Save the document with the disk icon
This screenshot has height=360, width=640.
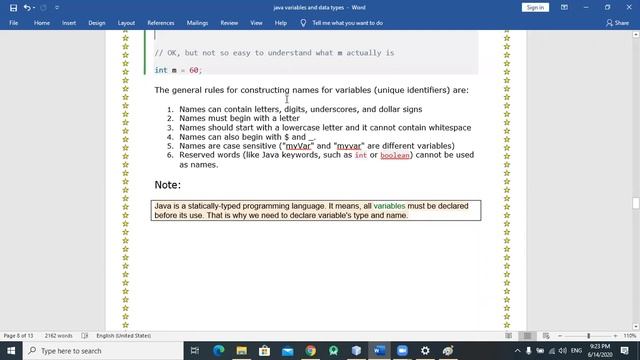pos(13,8)
